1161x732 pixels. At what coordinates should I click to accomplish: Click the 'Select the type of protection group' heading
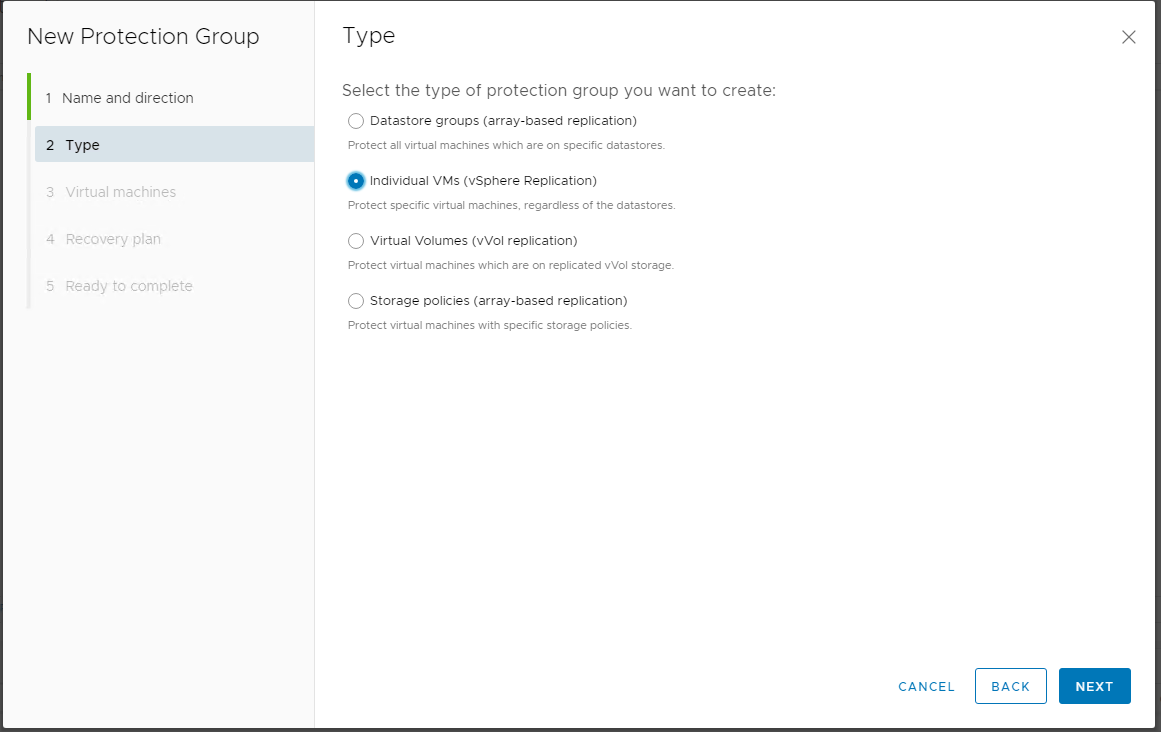559,90
